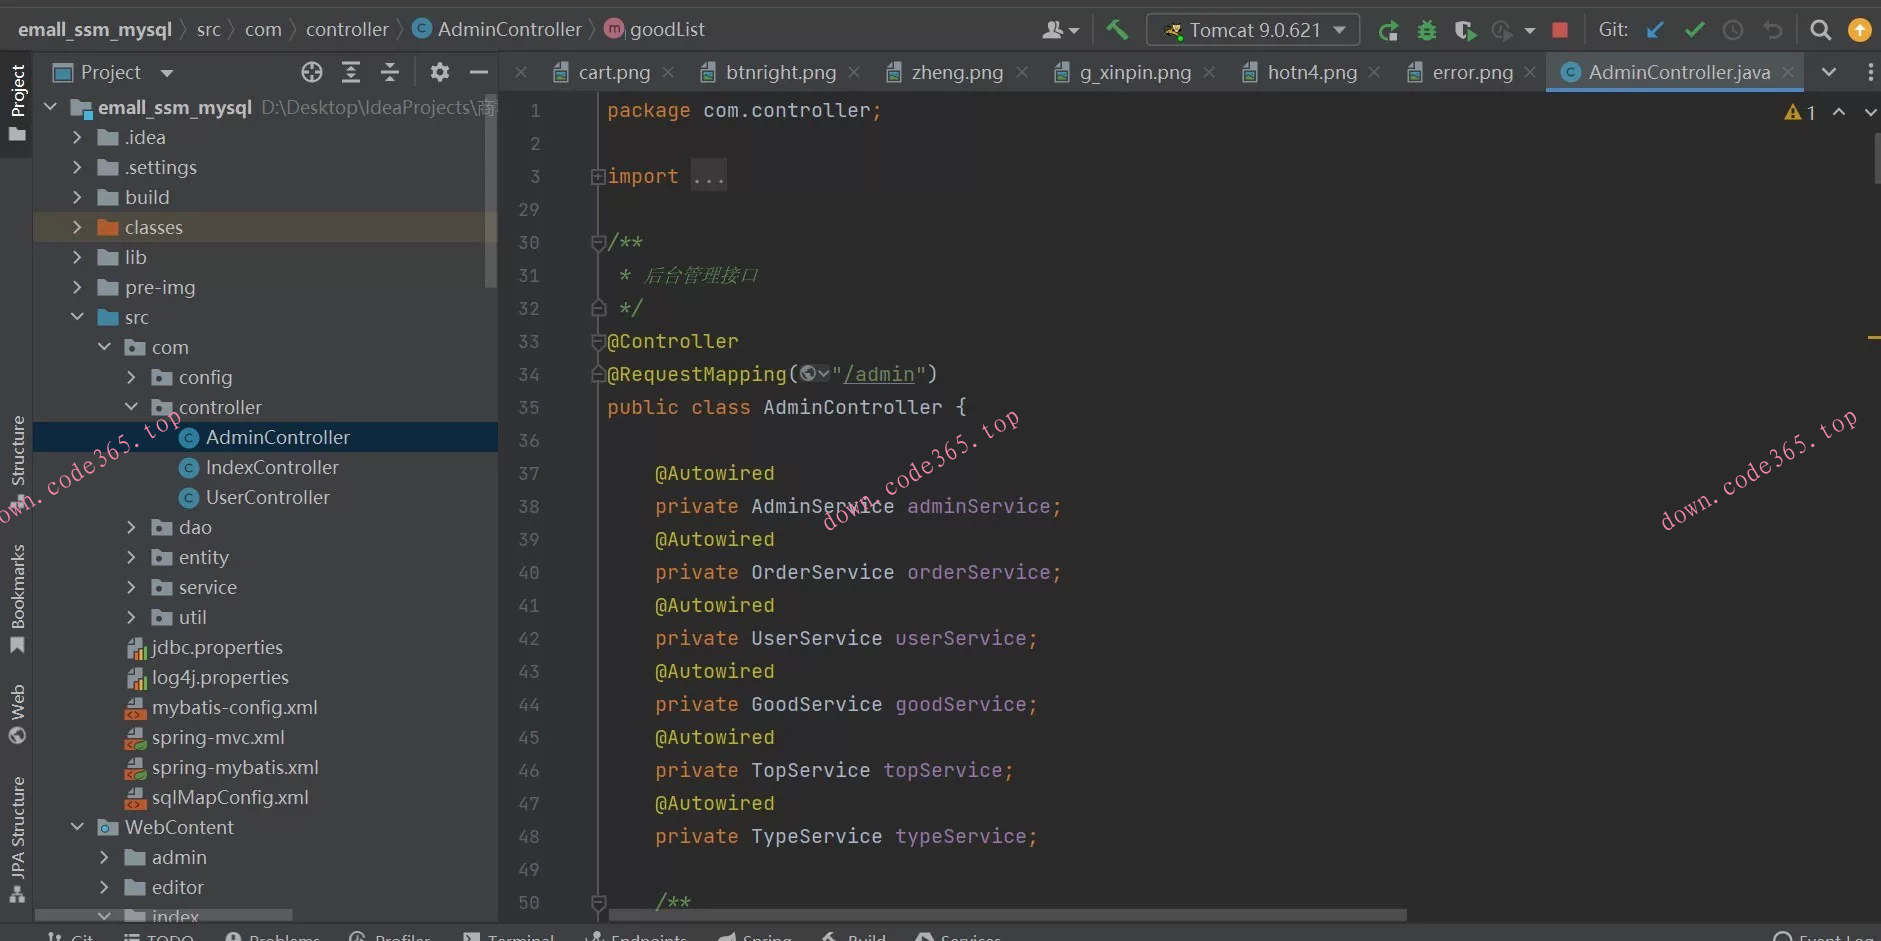Image resolution: width=1881 pixels, height=941 pixels.
Task: Switch to the error.png tab
Action: coord(1472,72)
